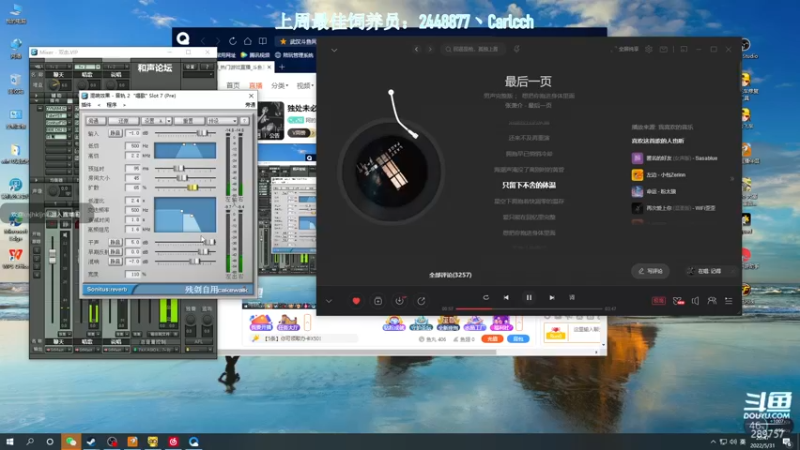The image size is (800, 450).
Task: Open WeChat from the taskbar
Action: pos(71,442)
